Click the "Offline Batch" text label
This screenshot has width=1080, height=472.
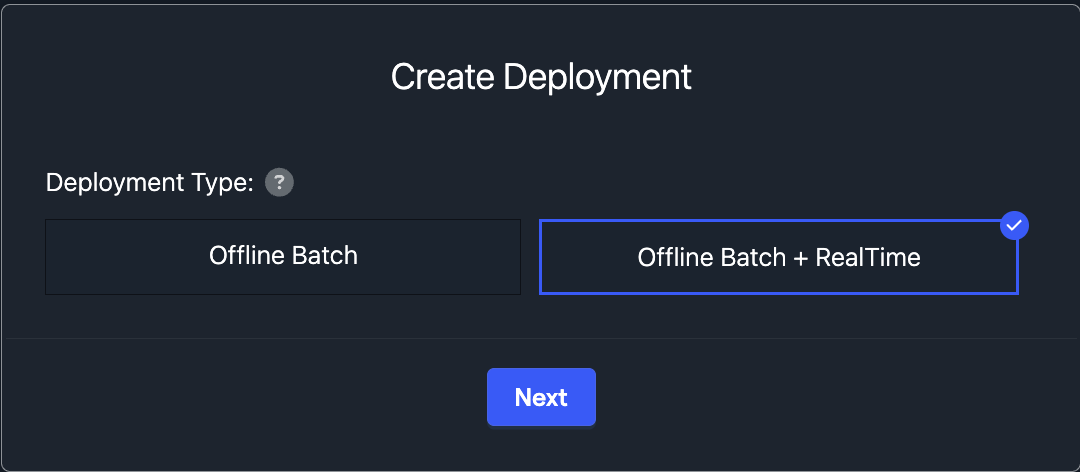click(x=283, y=255)
